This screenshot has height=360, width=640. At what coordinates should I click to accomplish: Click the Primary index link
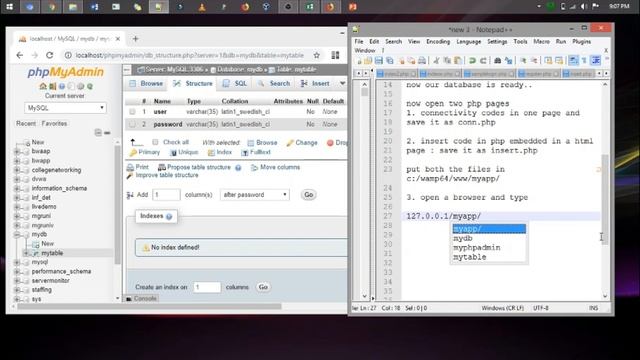[145, 152]
